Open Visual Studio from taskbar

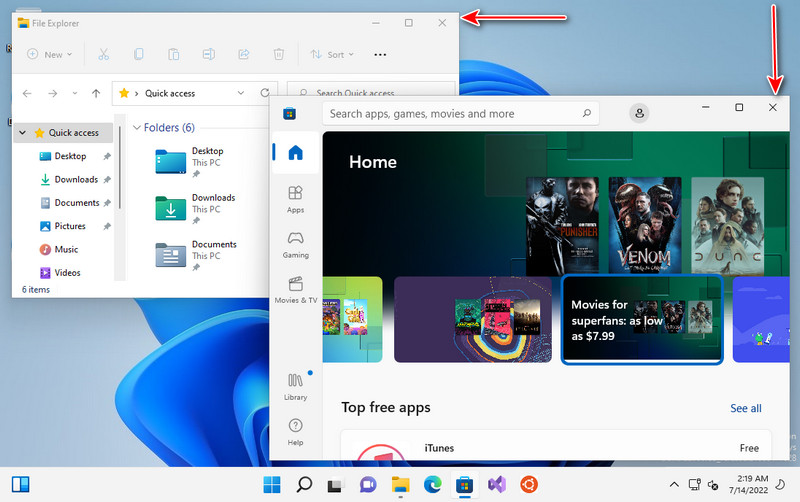pyautogui.click(x=496, y=484)
